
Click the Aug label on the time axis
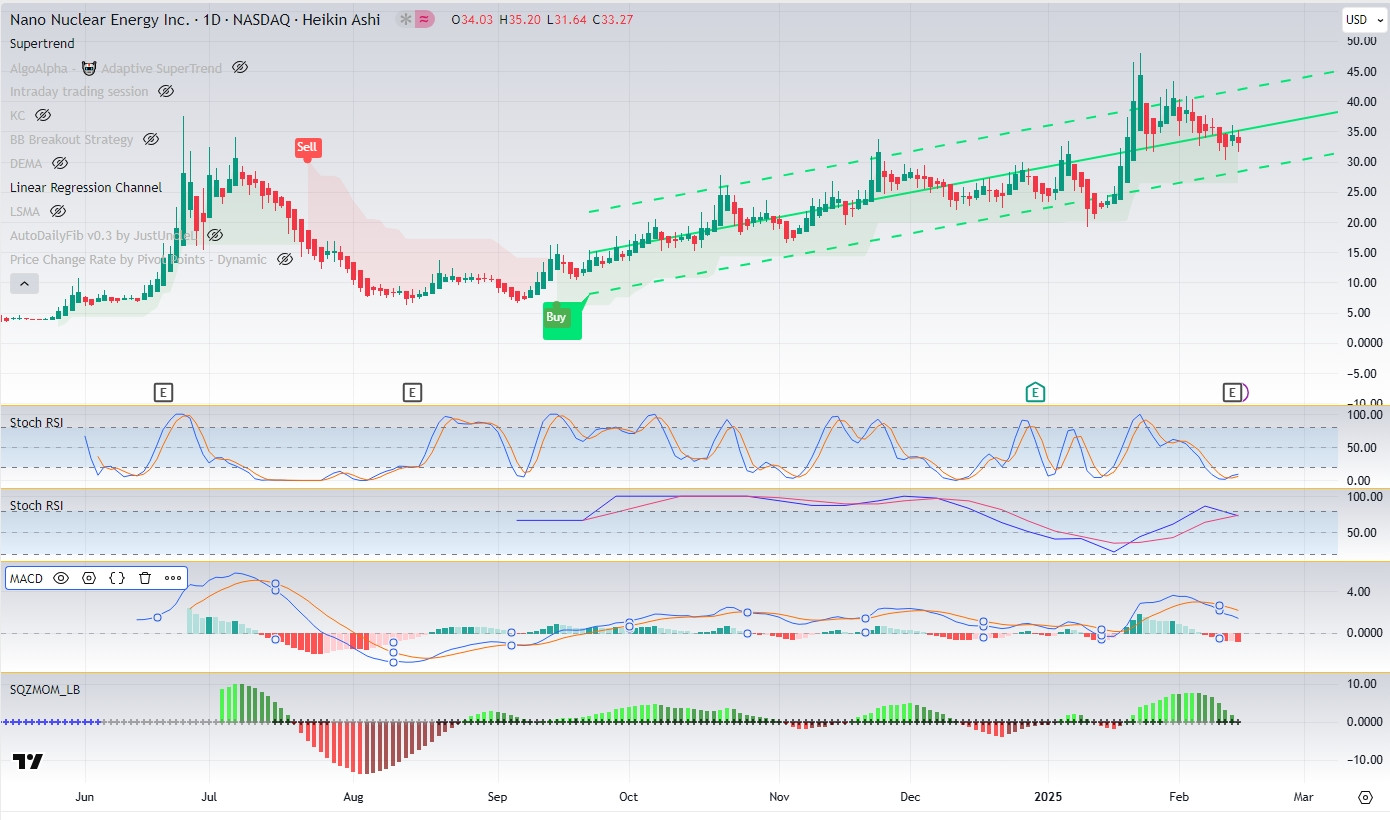[x=352, y=797]
